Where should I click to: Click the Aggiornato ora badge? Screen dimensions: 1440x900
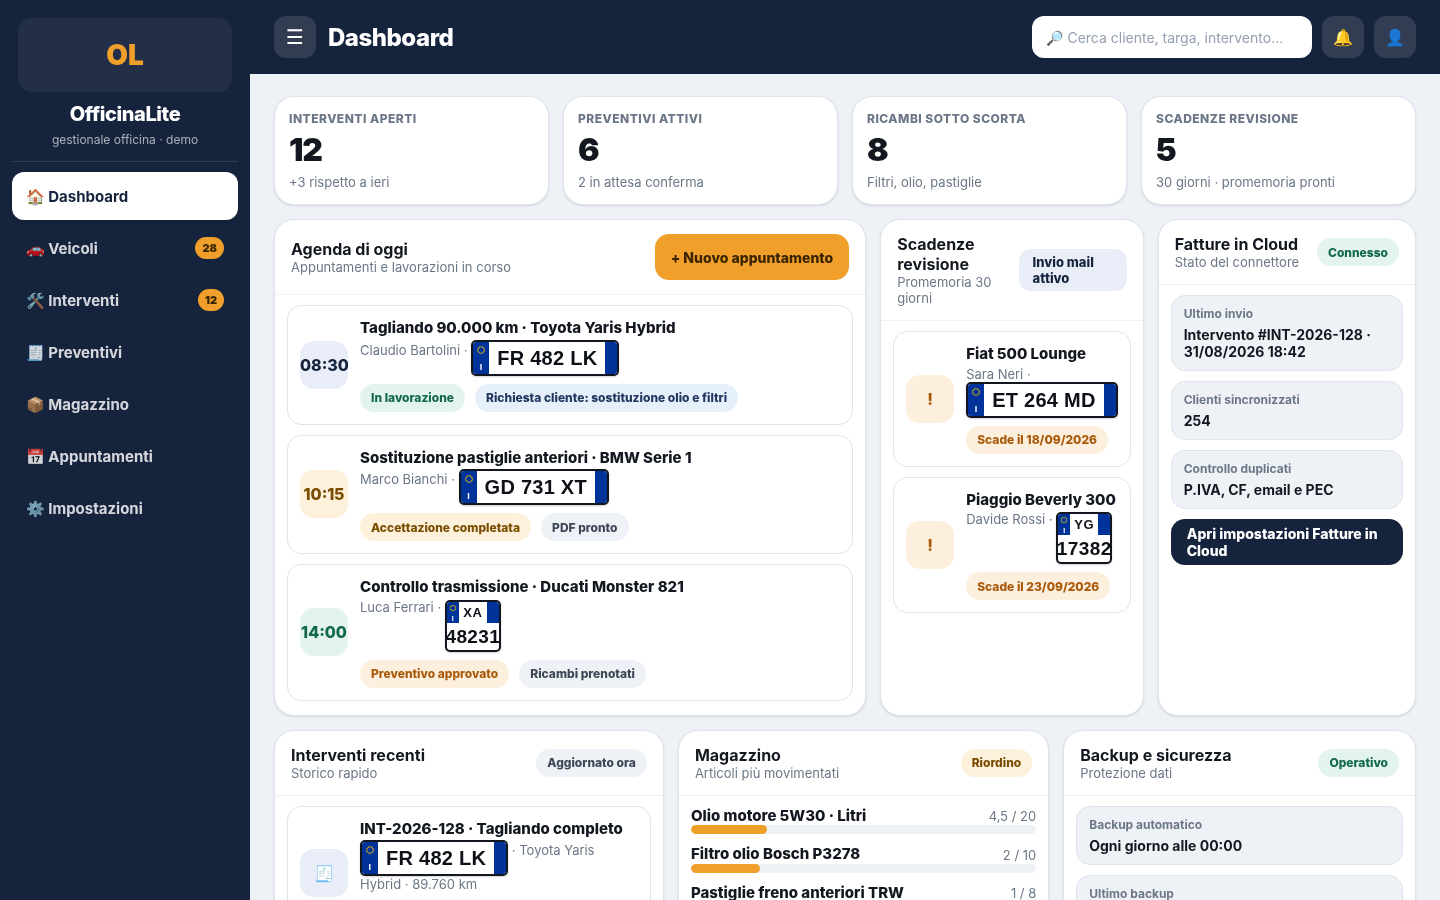point(591,763)
